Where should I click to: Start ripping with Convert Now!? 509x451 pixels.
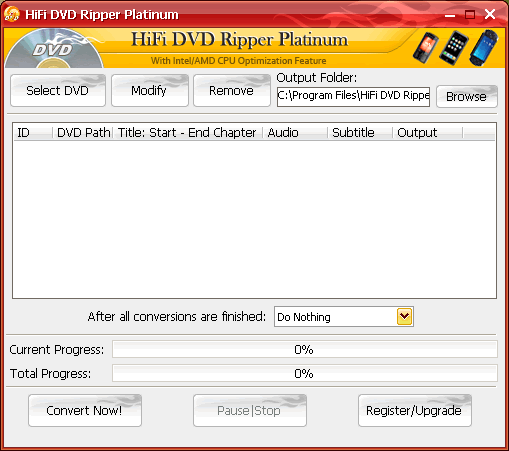85,411
